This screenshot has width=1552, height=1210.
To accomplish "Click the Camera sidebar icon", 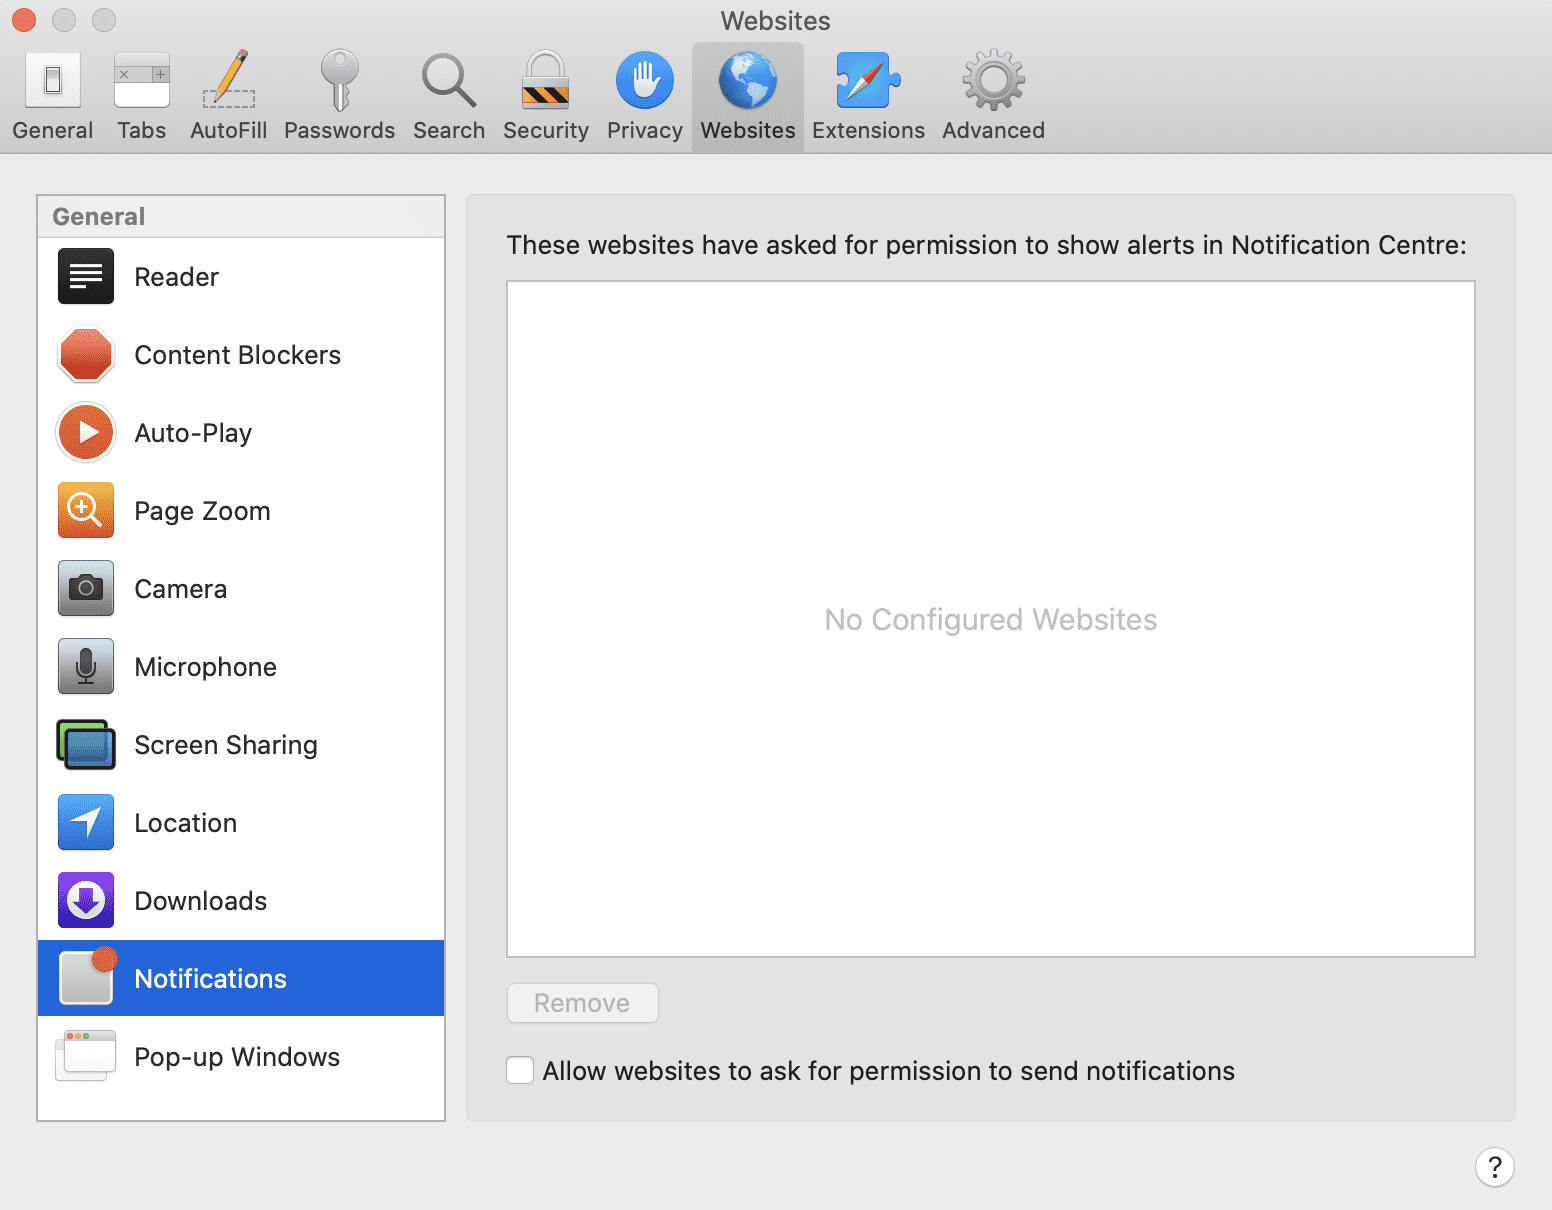I will click(x=86, y=588).
